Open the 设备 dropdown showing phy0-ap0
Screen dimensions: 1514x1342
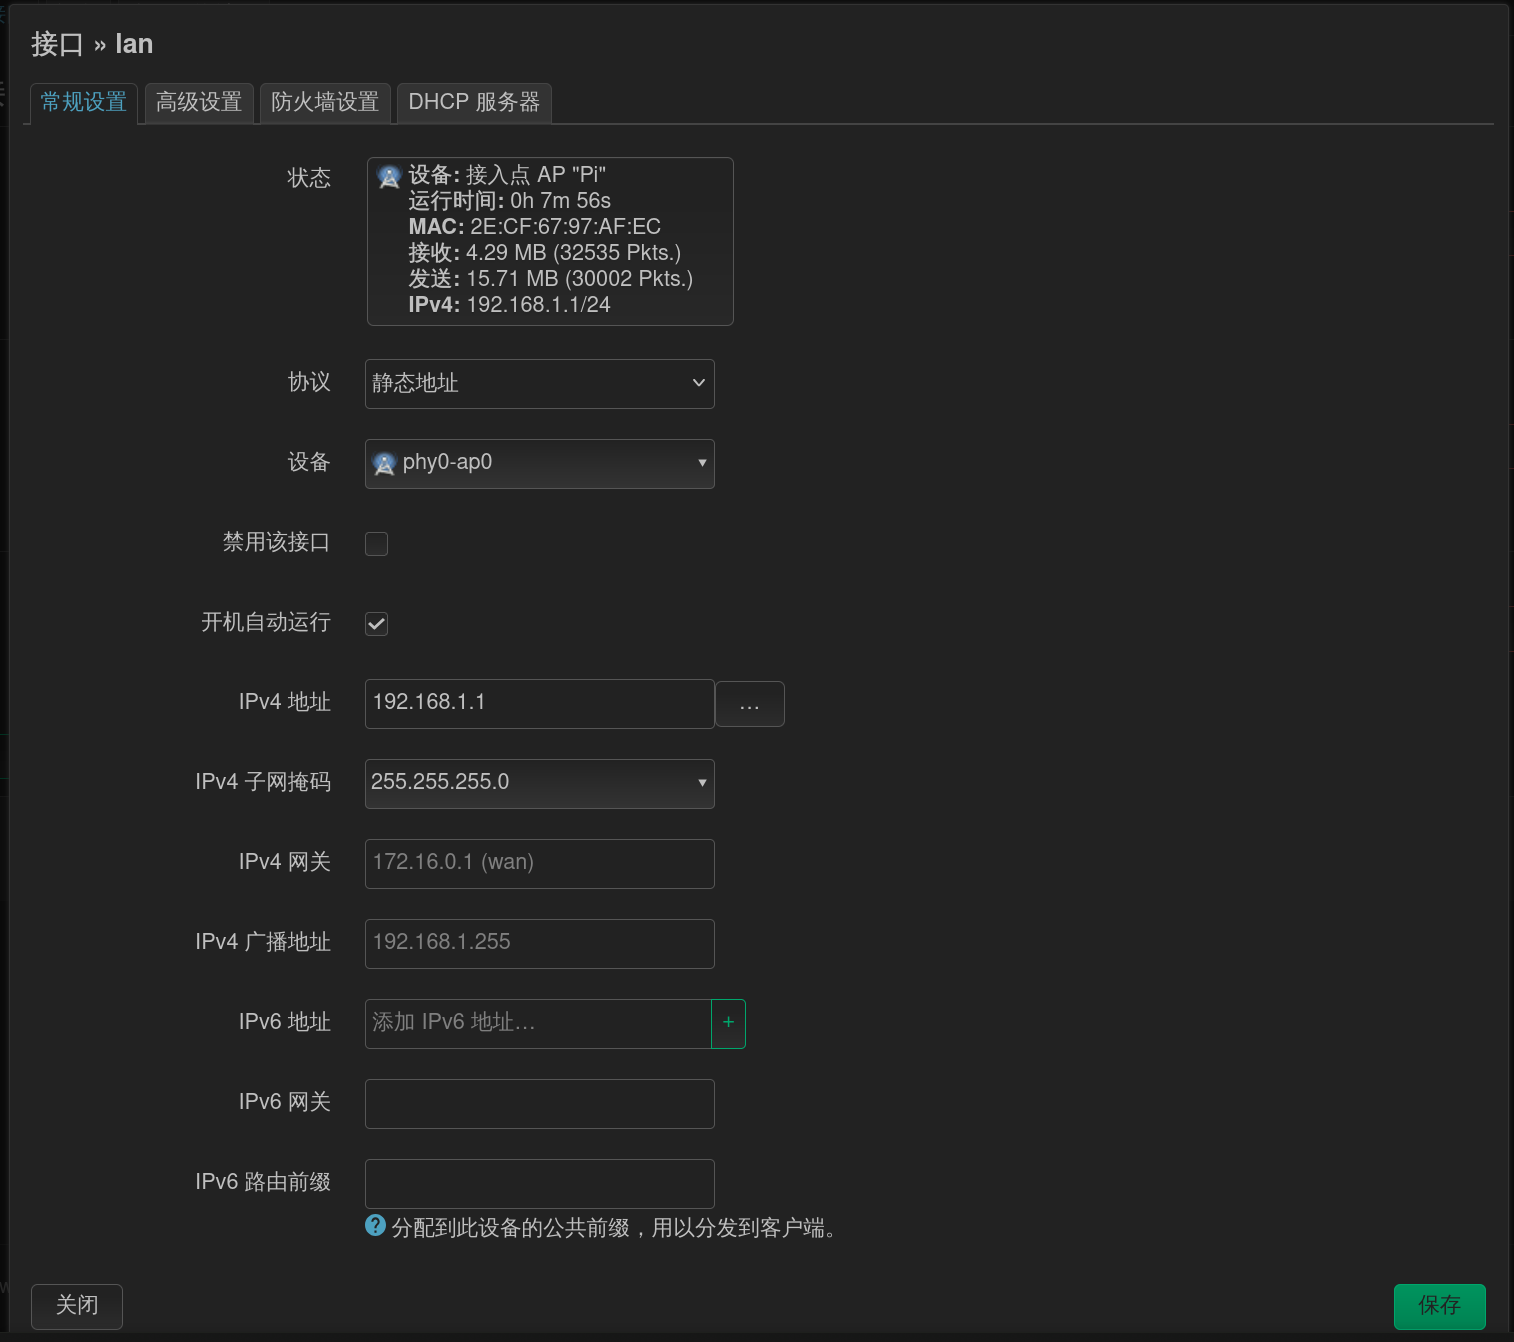(x=539, y=463)
